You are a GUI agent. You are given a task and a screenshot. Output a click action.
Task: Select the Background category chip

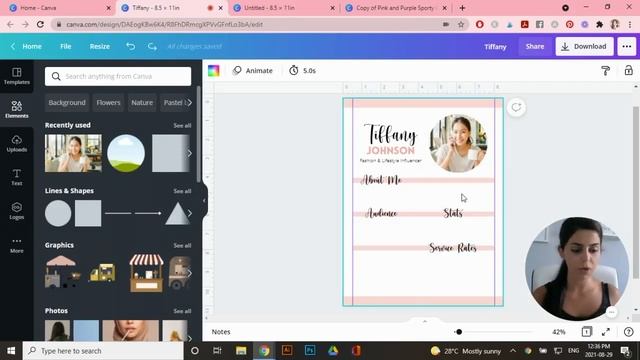click(67, 102)
